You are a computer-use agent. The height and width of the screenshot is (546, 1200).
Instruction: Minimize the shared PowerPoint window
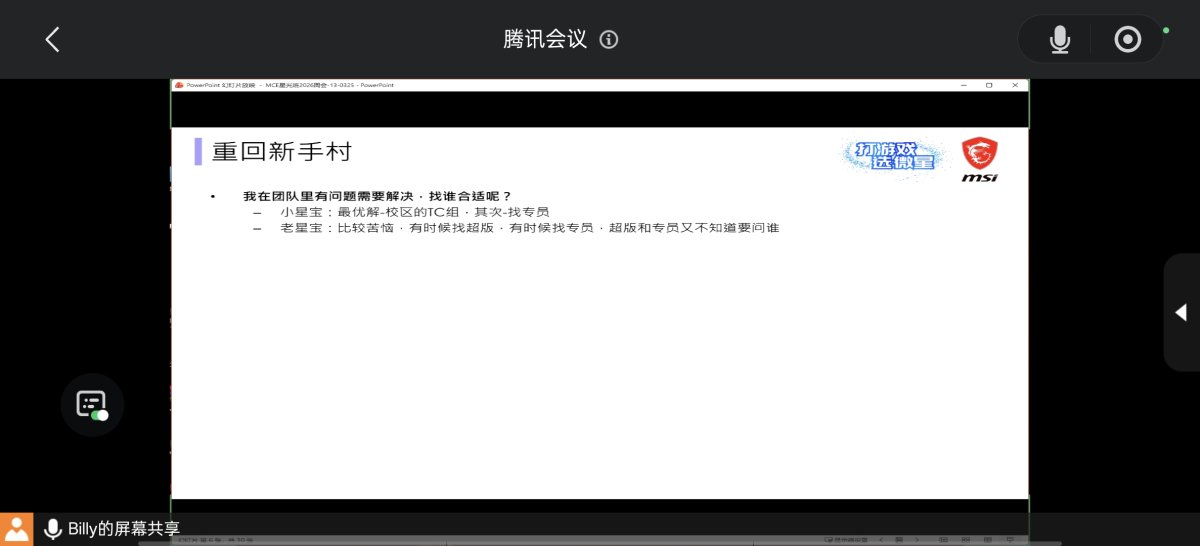pos(966,85)
